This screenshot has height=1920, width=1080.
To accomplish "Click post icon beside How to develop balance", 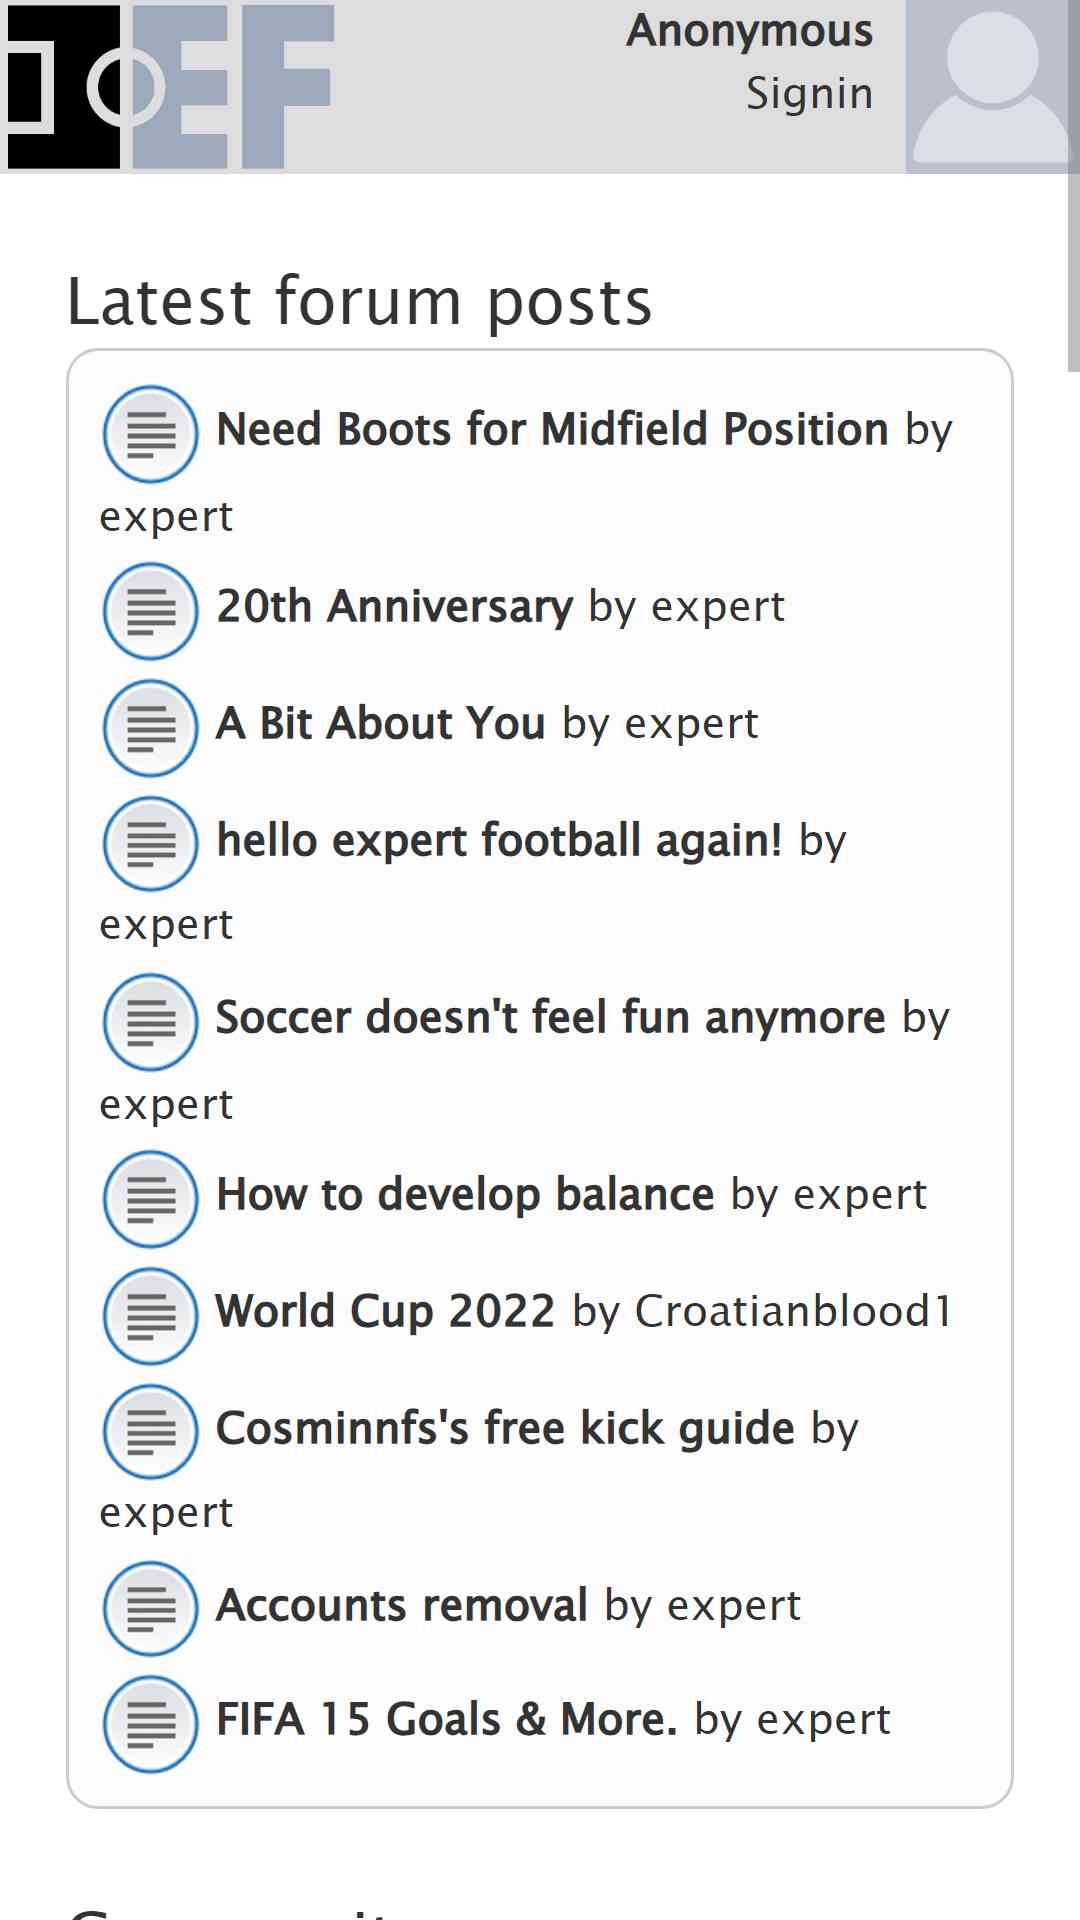I will [151, 1199].
